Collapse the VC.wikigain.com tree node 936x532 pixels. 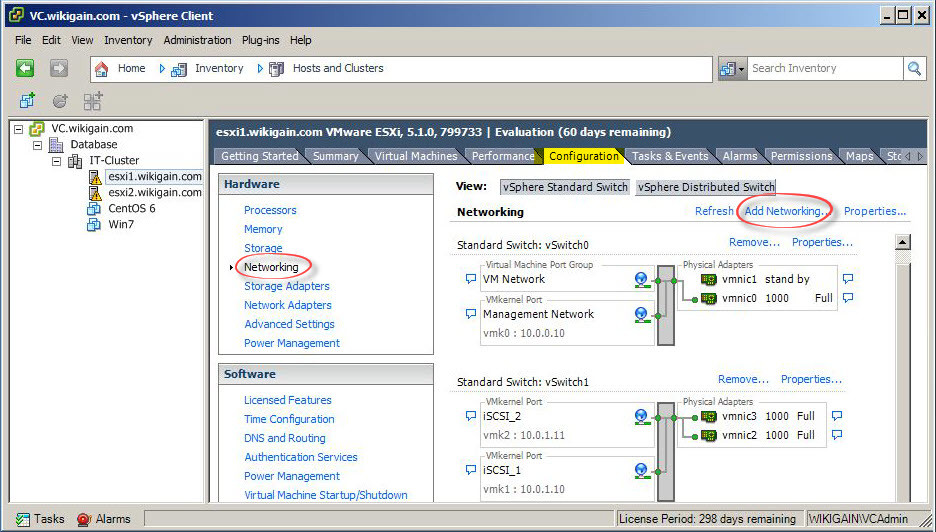(x=19, y=128)
